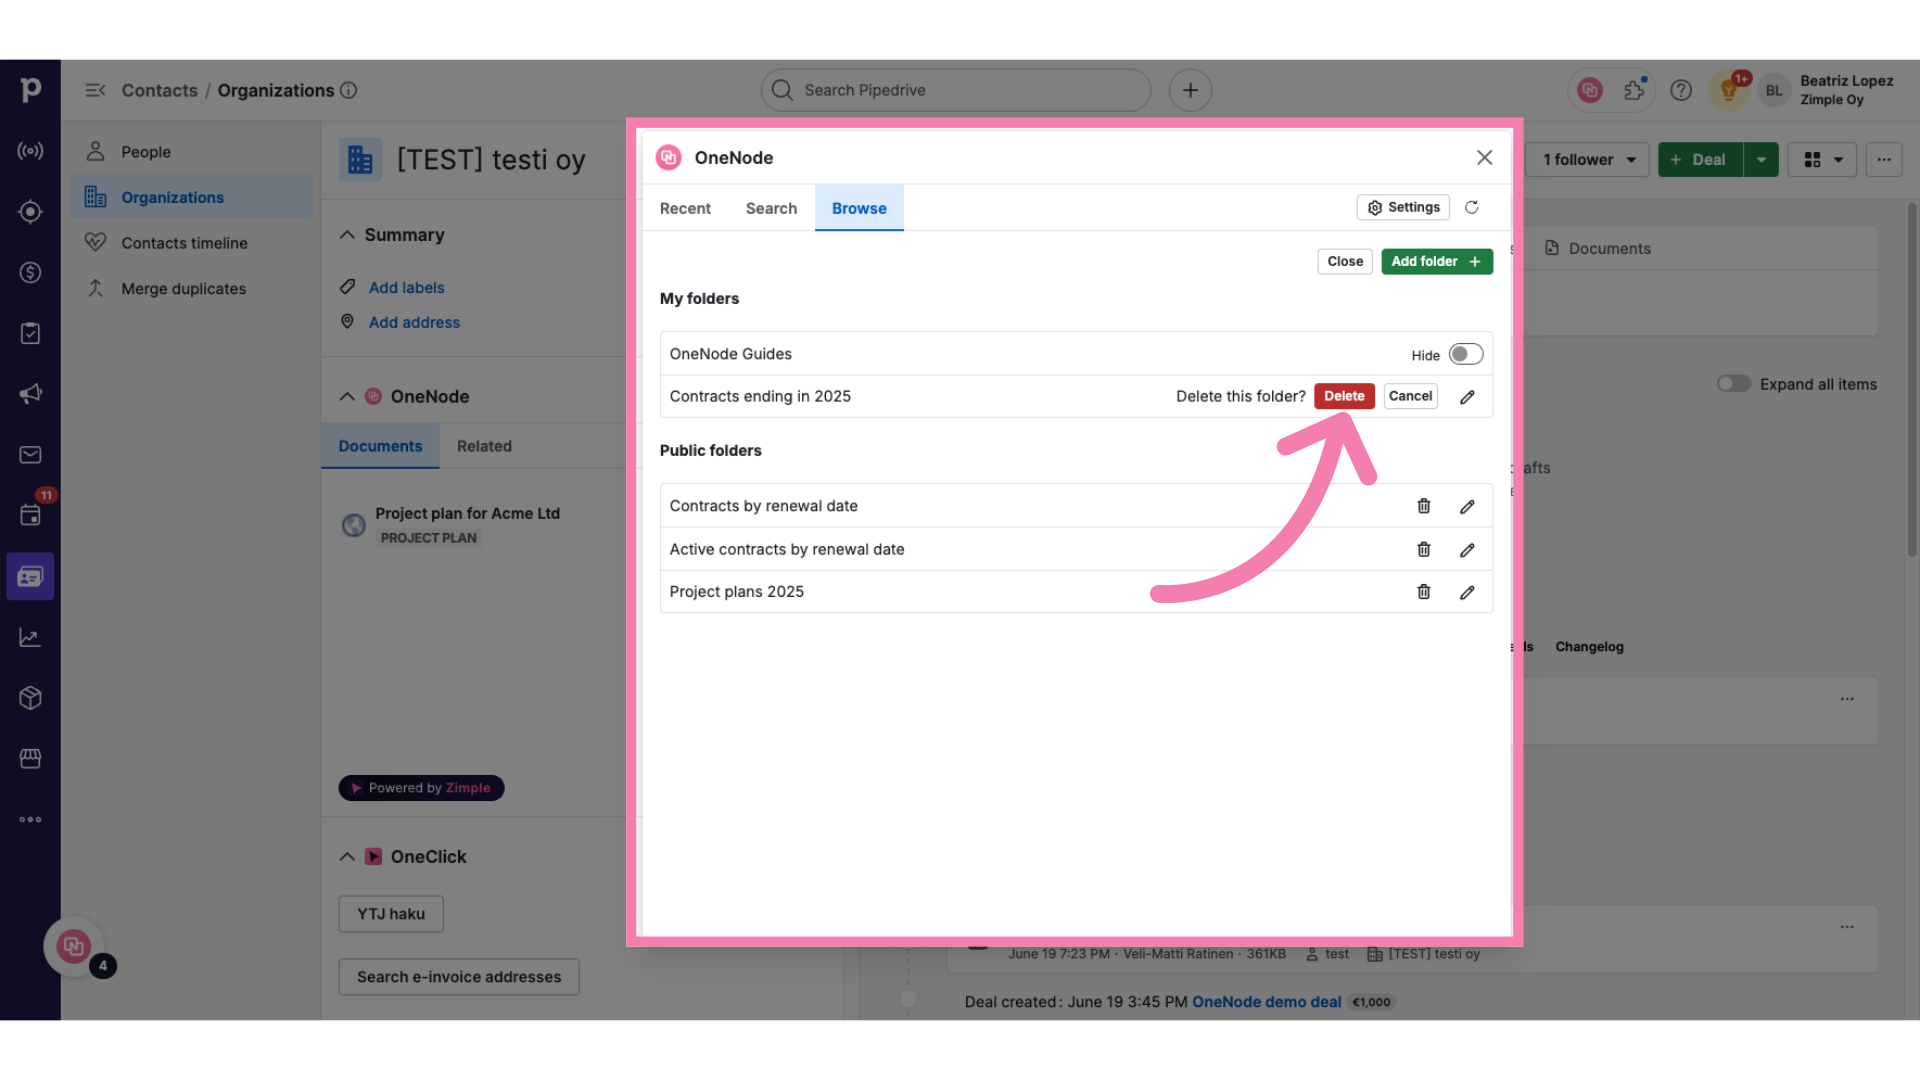Viewport: 1920px width, 1080px height.
Task: Click the People icon in left nav
Action: [95, 152]
